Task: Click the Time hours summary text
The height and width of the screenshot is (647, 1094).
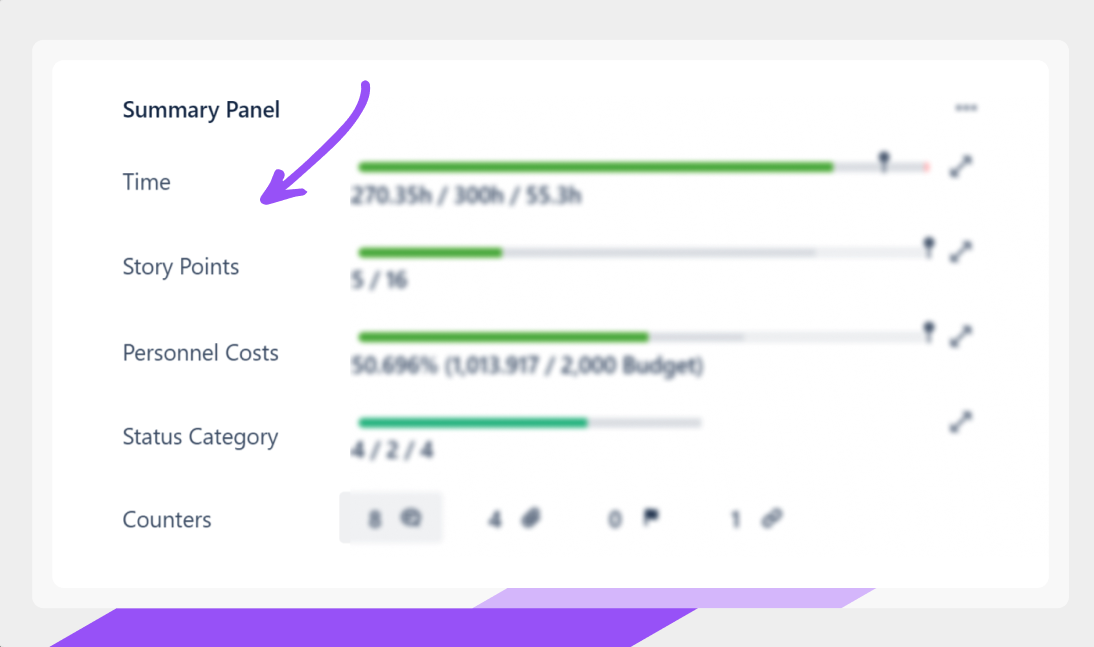Action: (466, 195)
